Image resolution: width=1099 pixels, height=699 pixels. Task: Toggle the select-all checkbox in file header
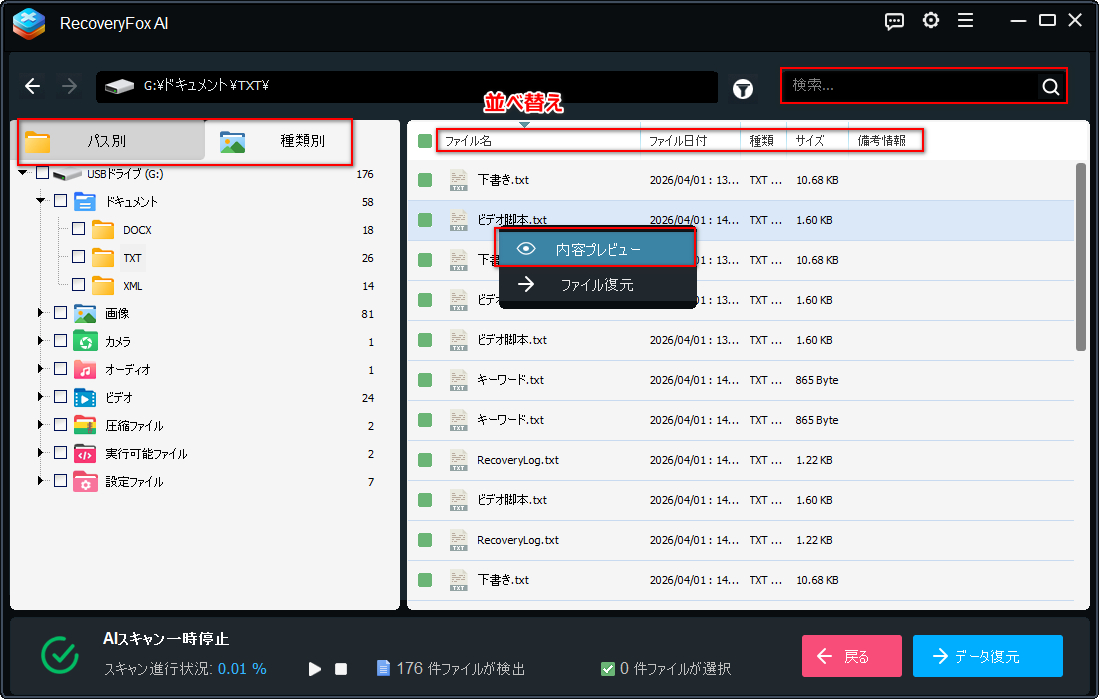425,141
